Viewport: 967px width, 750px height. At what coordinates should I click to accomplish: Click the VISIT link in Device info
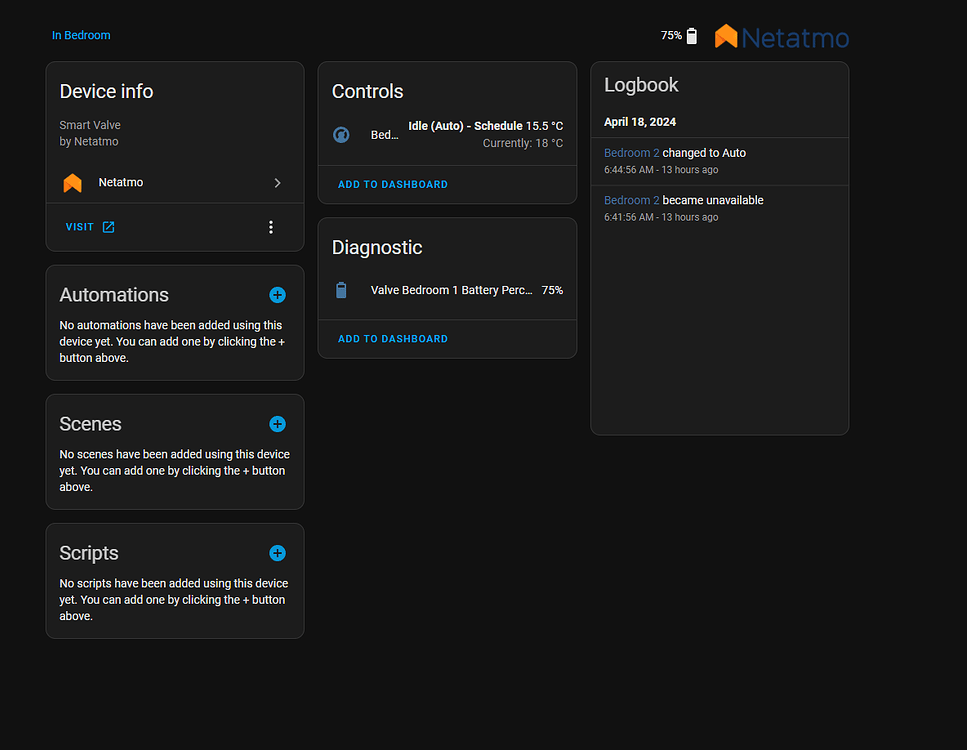[77, 227]
